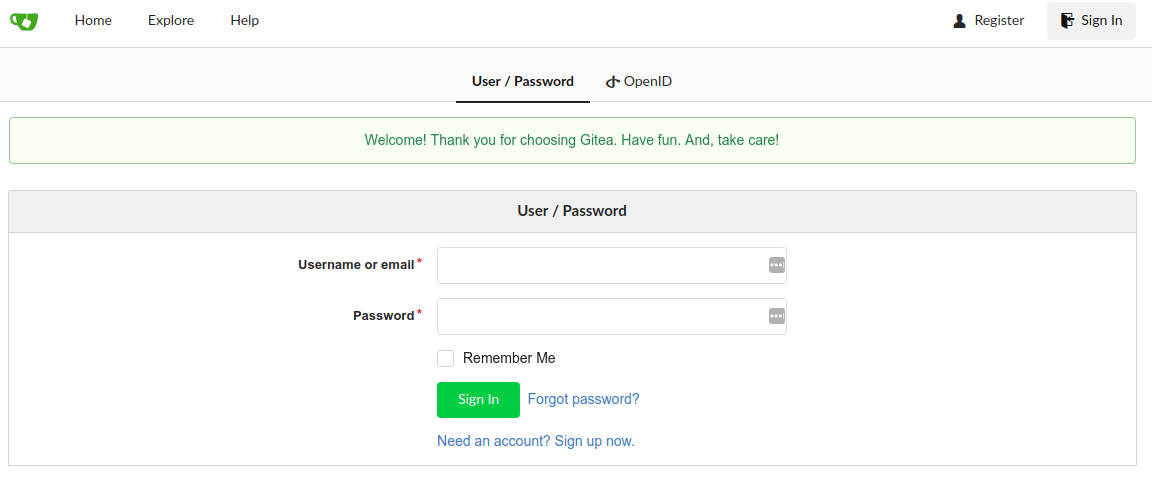Image resolution: width=1152 pixels, height=503 pixels.
Task: Click the Gitea logo in the navbar
Action: coord(24,20)
